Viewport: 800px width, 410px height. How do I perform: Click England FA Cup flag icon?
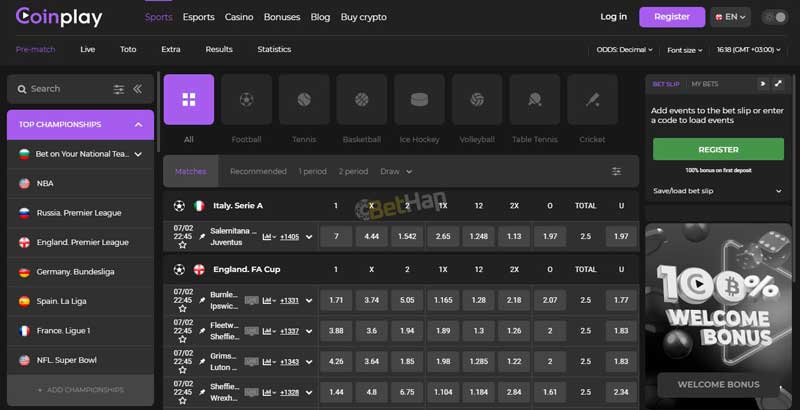tap(199, 269)
